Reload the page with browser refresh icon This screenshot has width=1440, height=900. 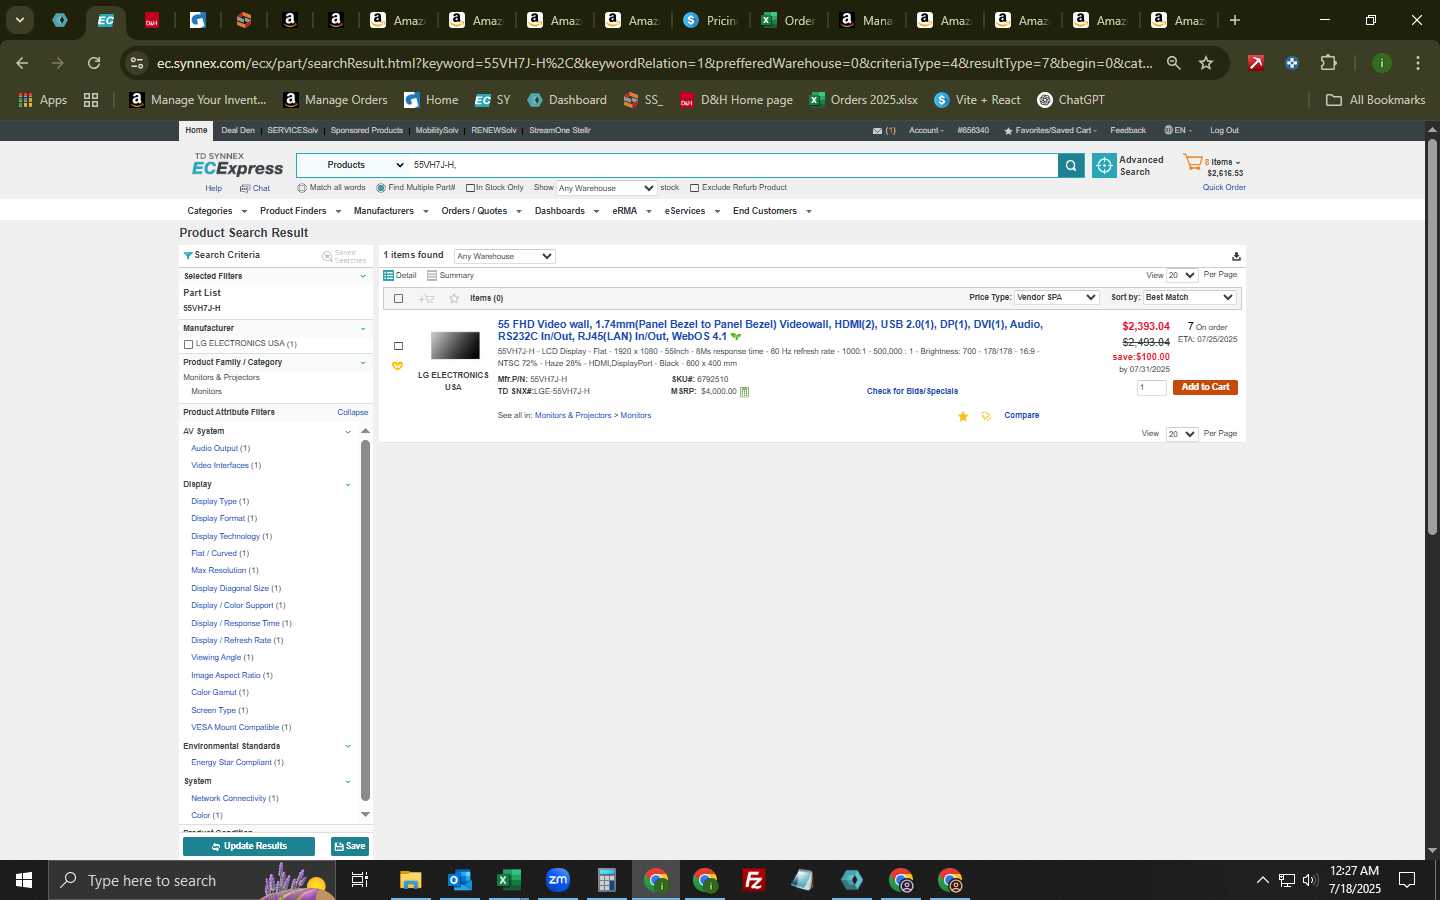pyautogui.click(x=94, y=63)
